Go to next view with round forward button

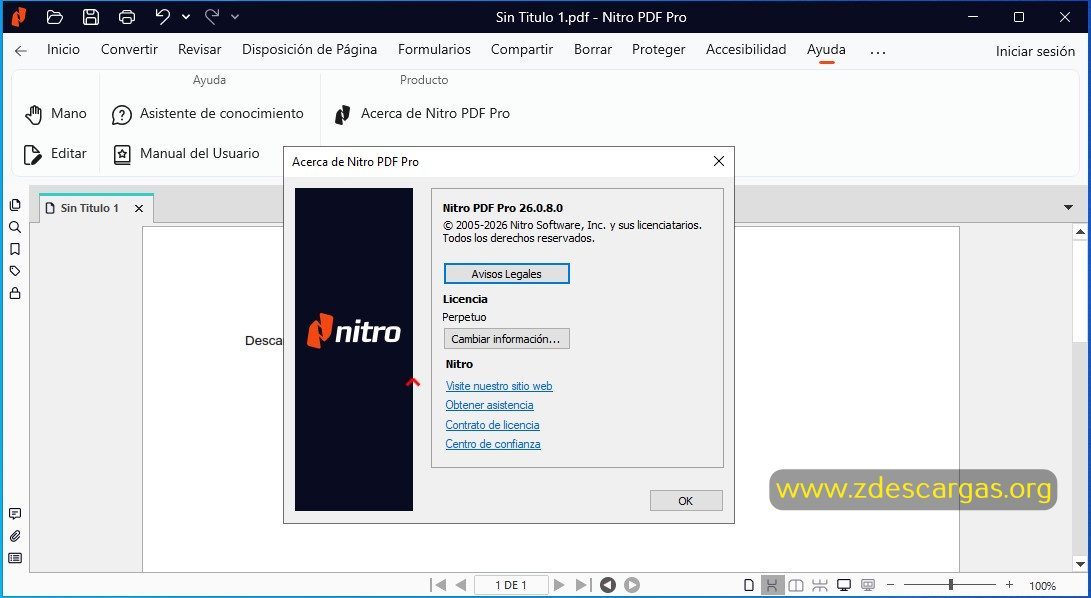pyautogui.click(x=632, y=585)
